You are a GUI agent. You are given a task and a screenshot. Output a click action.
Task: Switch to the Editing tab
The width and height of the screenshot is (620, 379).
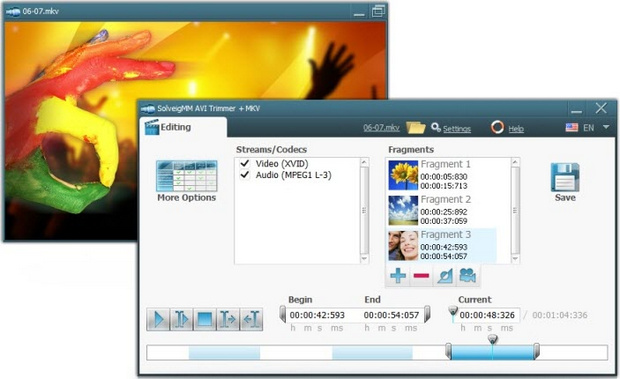pos(183,127)
